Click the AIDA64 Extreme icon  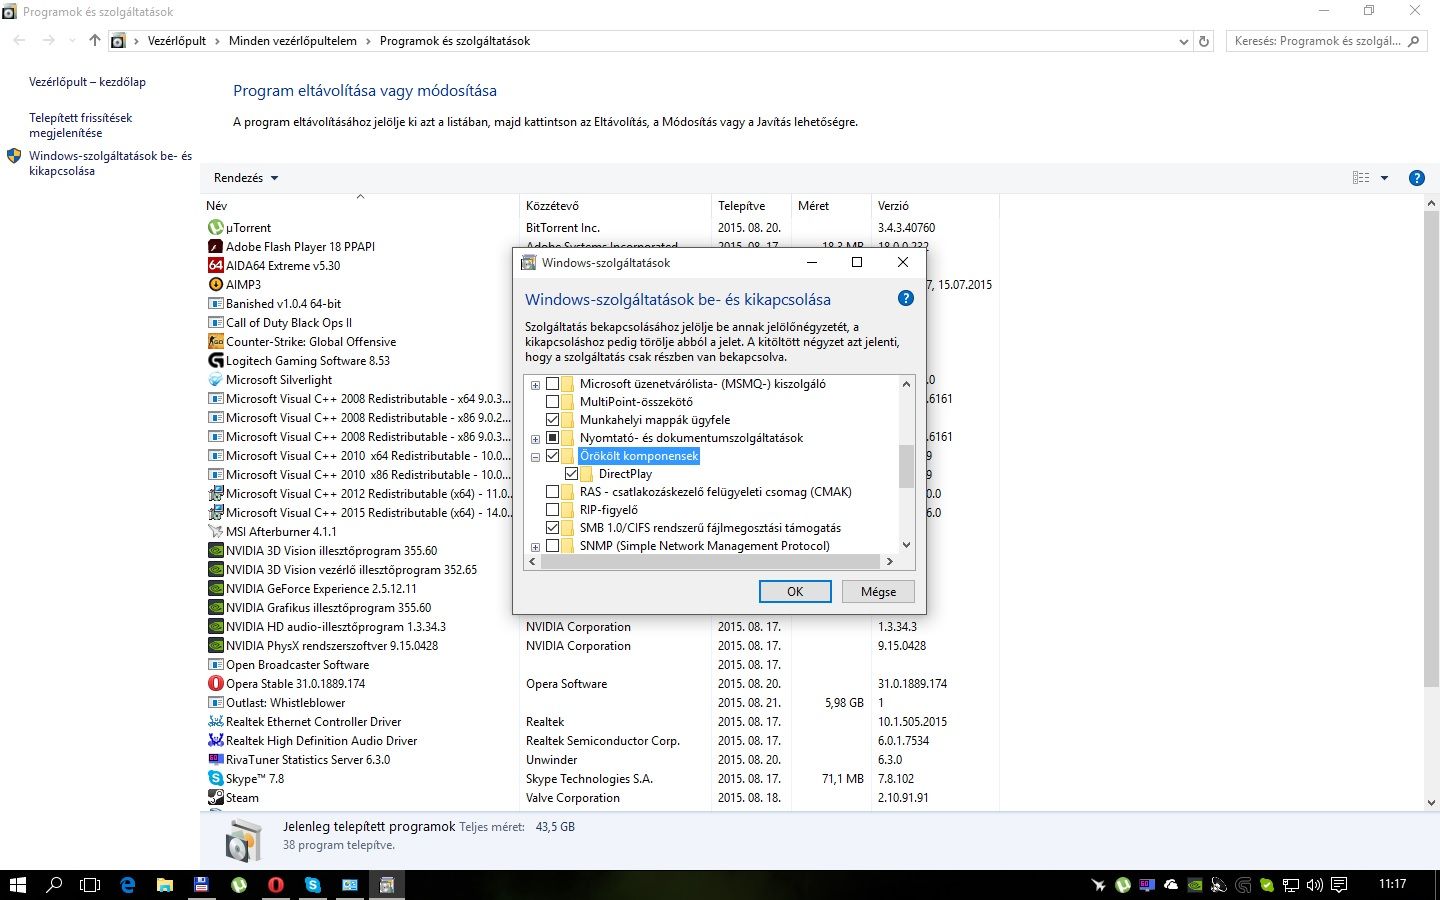[x=215, y=266]
